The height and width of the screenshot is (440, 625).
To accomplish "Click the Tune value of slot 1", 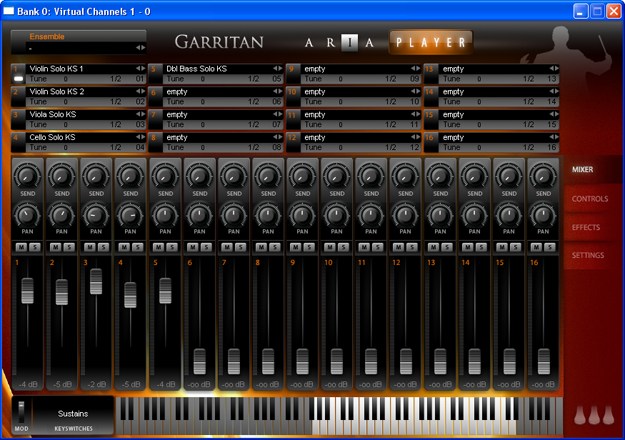I will coord(65,79).
